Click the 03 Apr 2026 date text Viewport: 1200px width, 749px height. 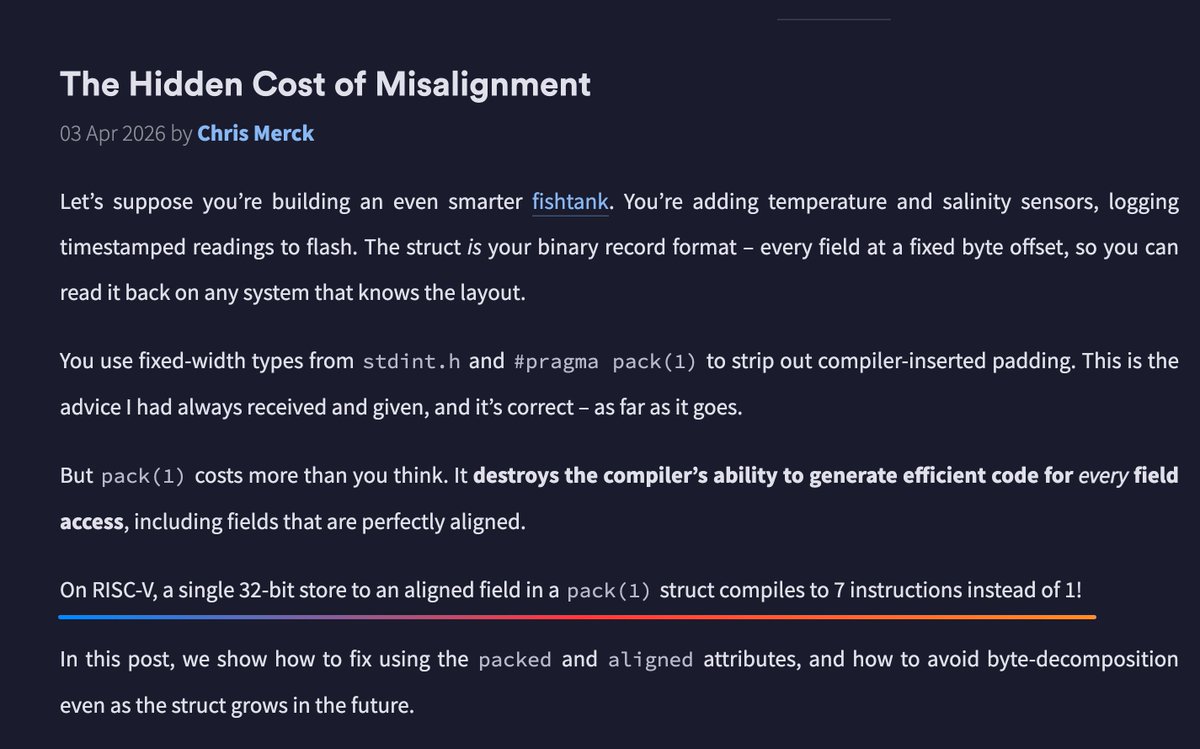(113, 133)
